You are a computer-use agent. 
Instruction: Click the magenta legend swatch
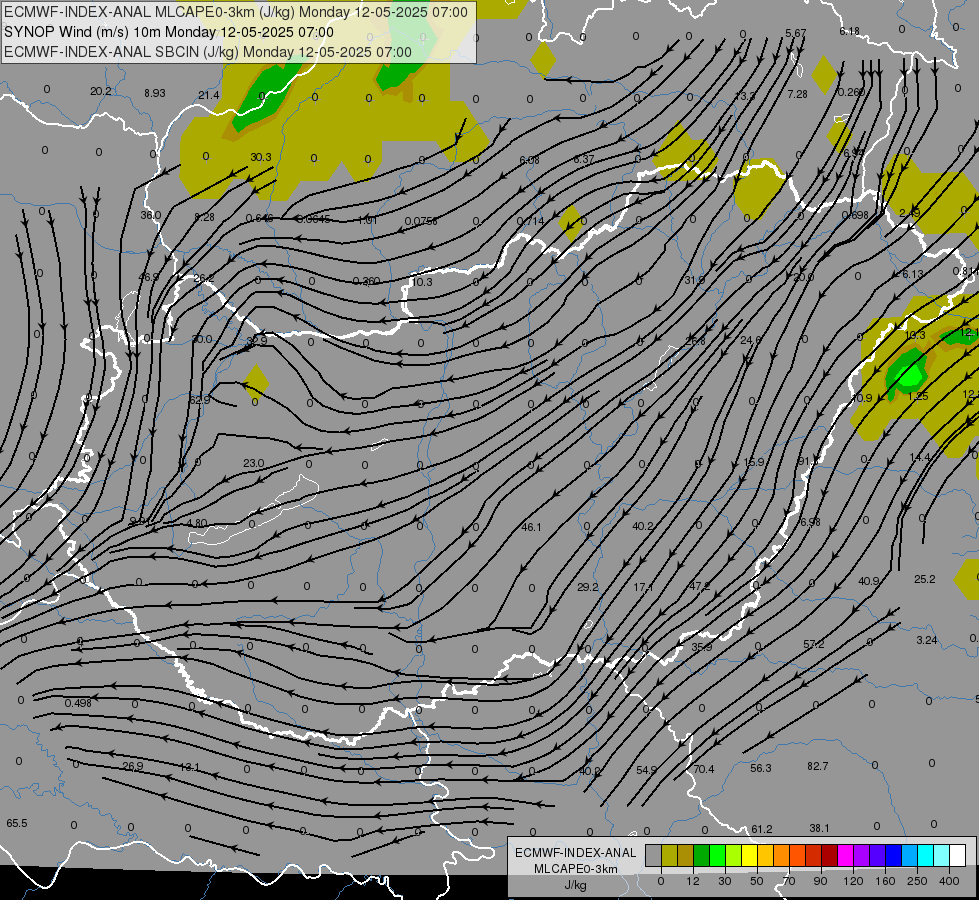[846, 855]
